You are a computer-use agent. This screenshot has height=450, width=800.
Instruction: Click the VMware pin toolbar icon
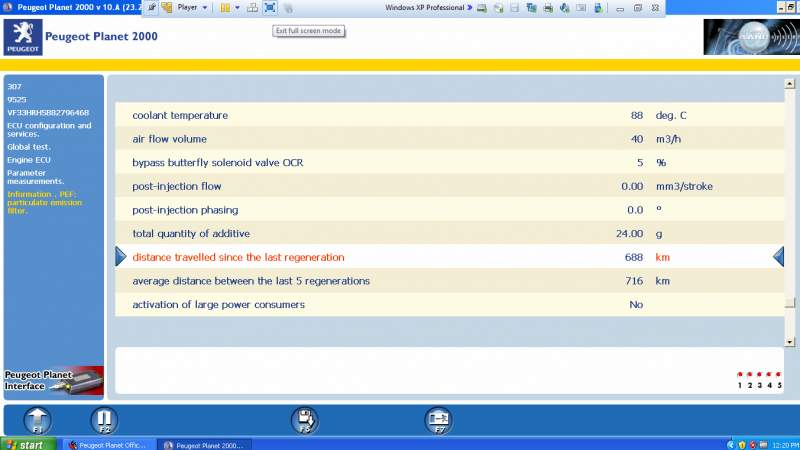[152, 8]
